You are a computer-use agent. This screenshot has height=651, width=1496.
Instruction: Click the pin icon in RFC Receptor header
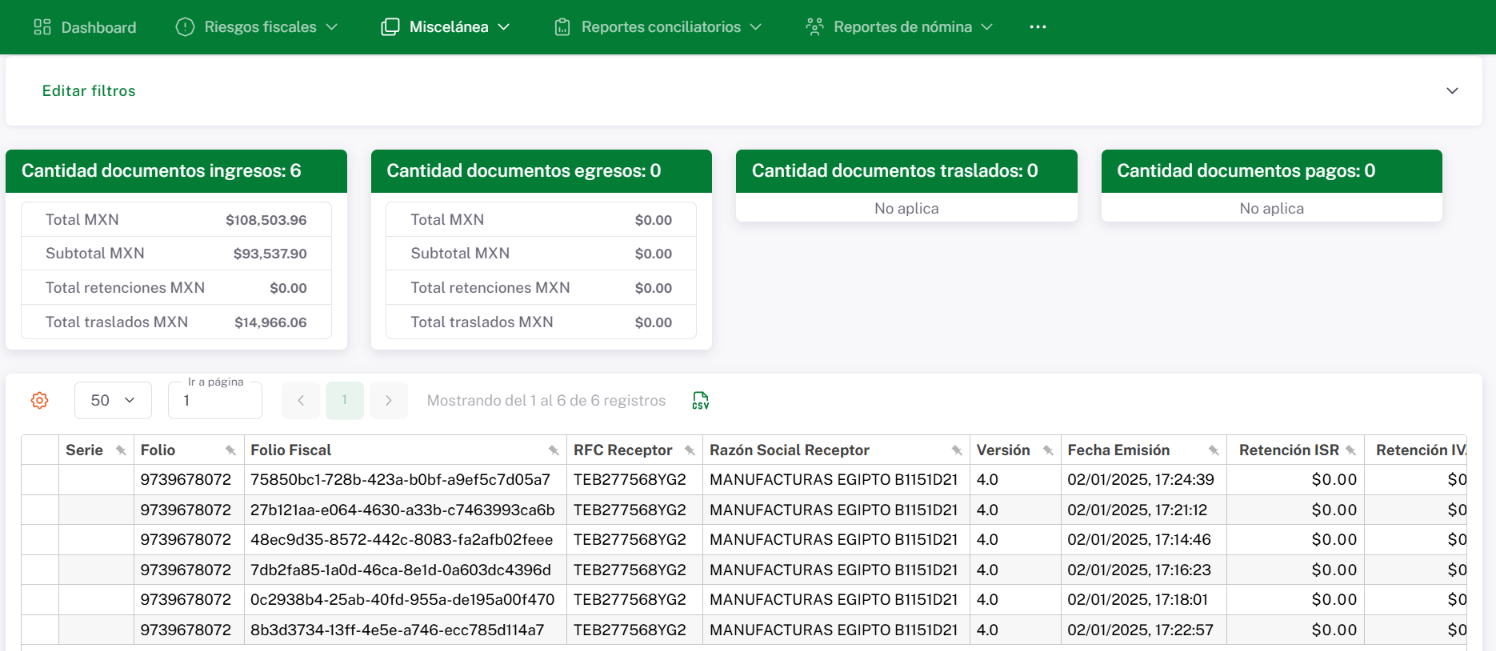690,451
